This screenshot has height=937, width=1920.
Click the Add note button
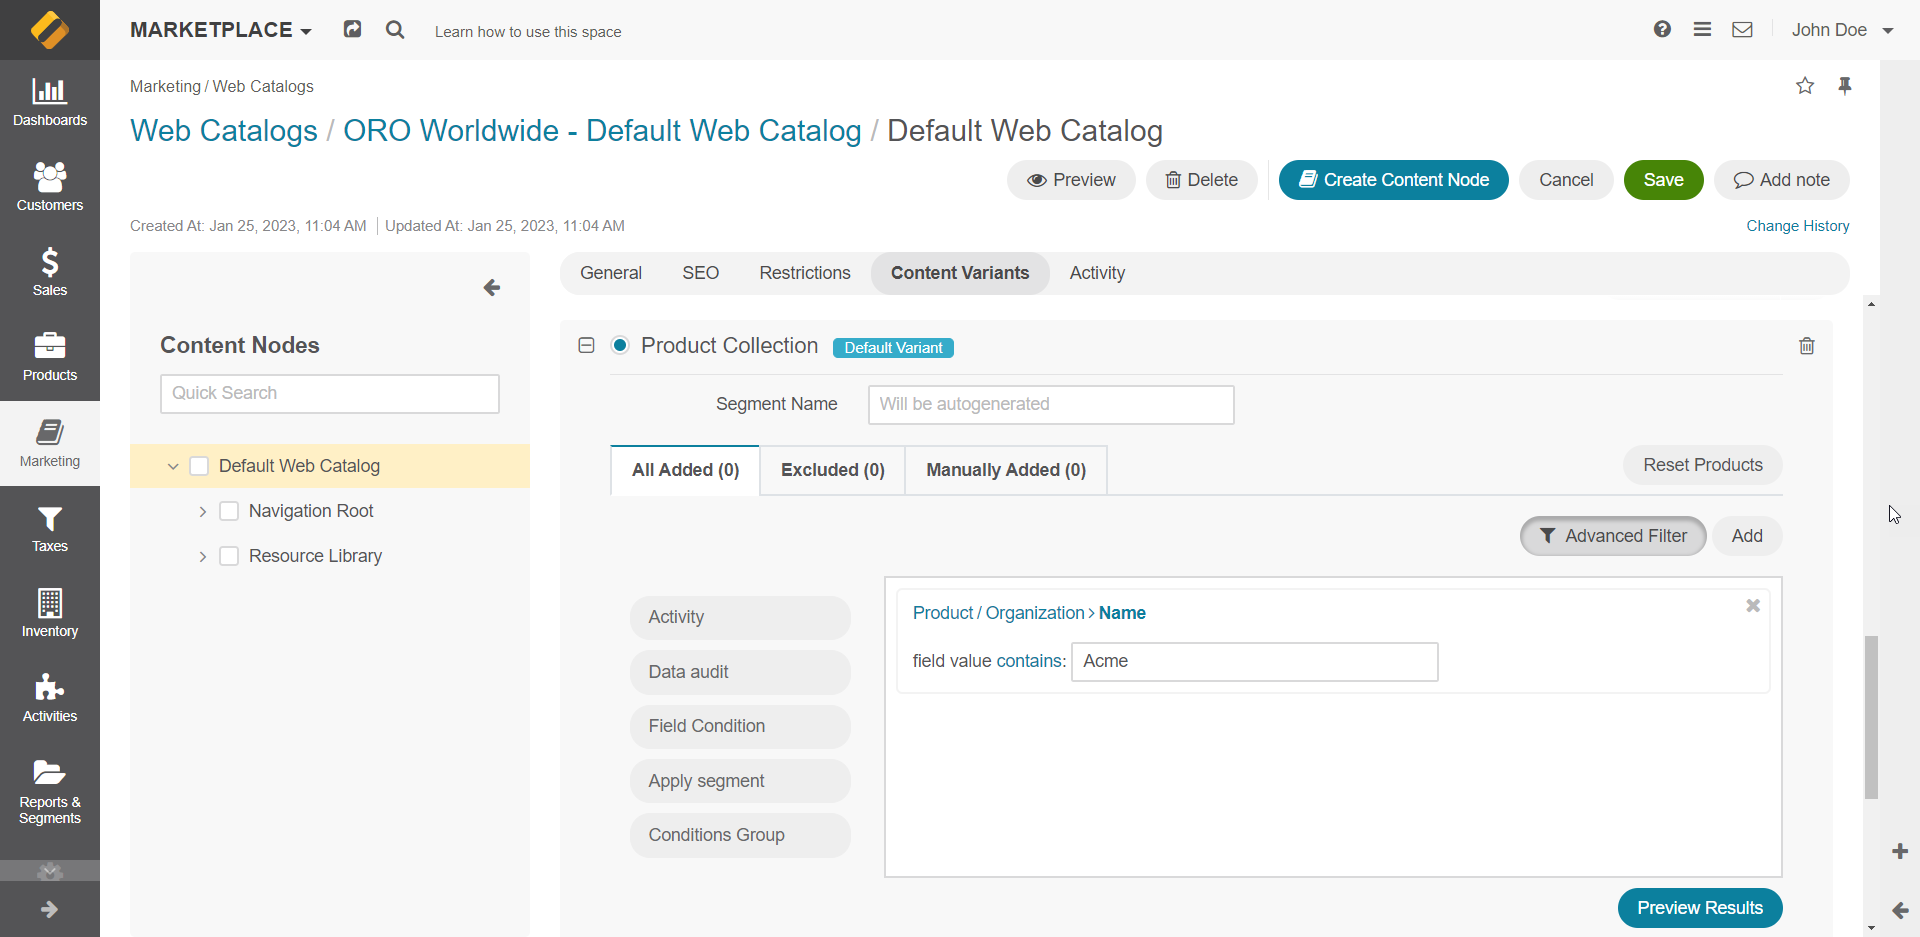1782,180
